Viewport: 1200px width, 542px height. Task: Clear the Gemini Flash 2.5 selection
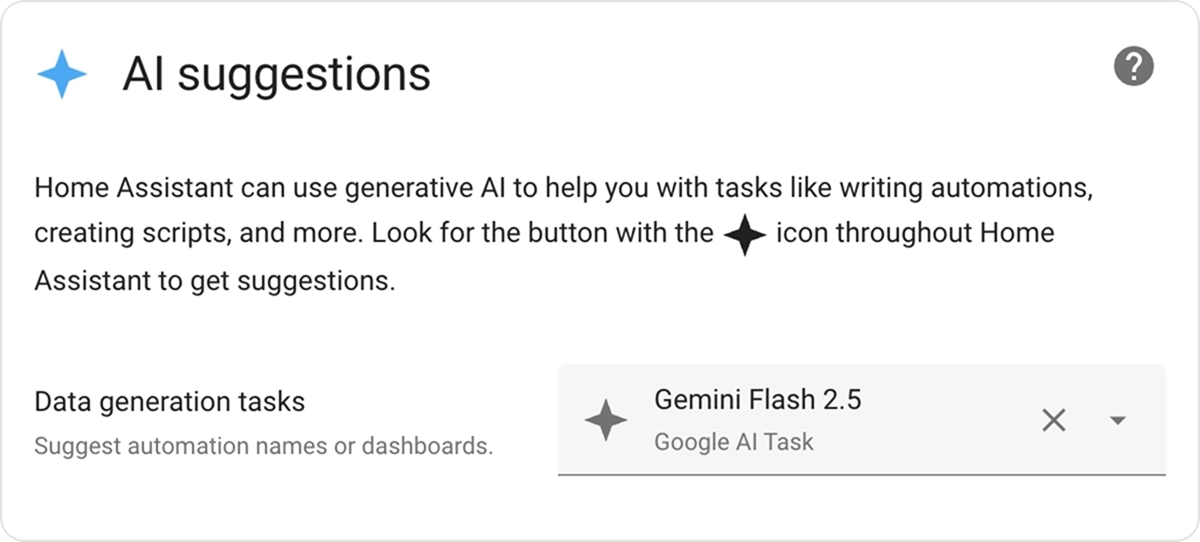point(1053,420)
